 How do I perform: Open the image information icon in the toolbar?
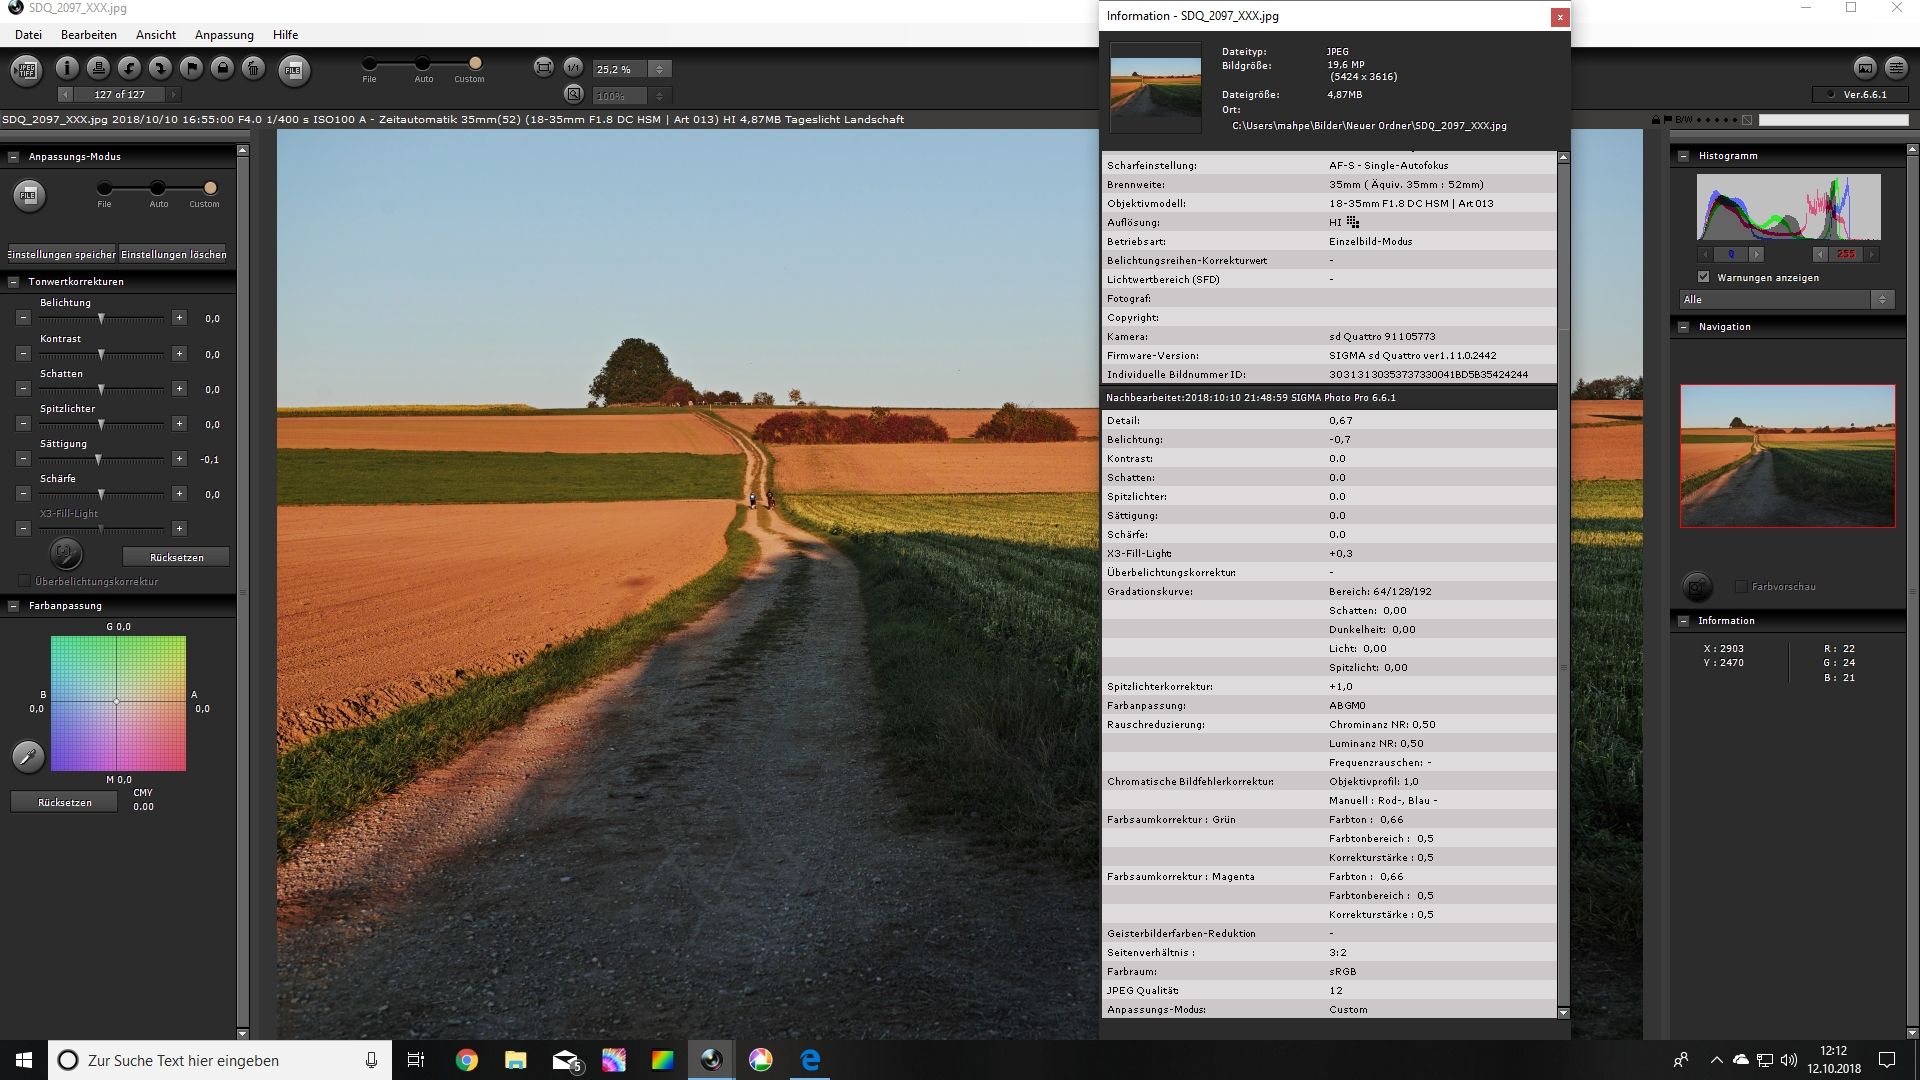[x=67, y=68]
